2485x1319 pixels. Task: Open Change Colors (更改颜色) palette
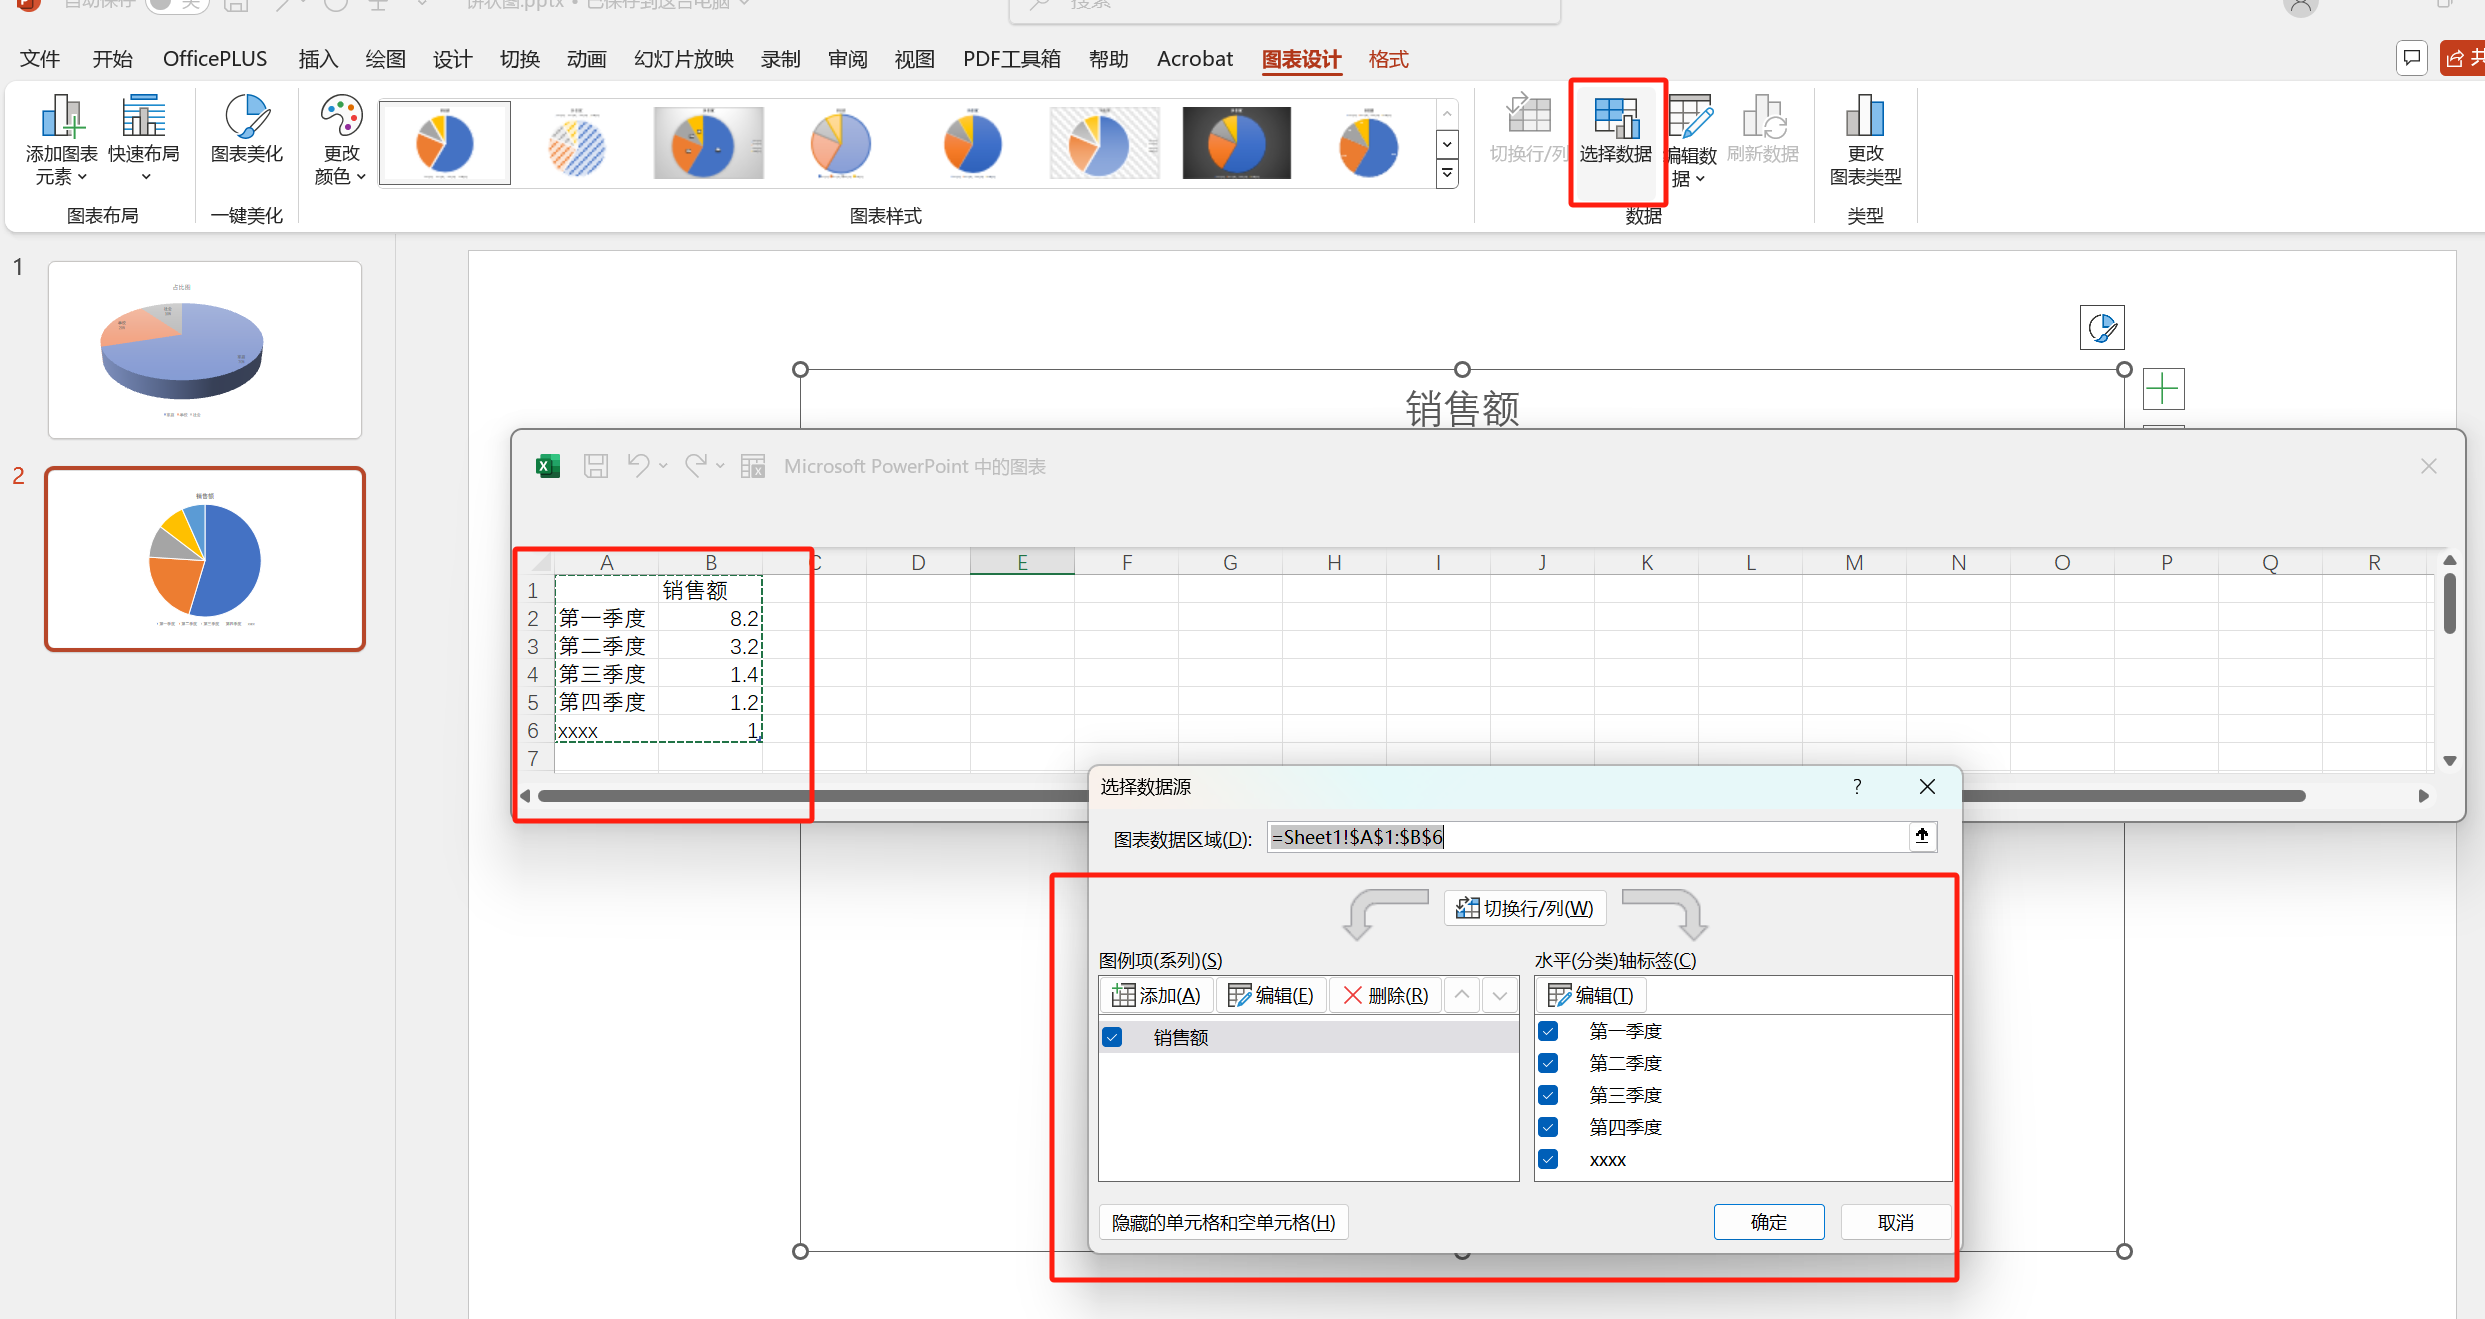coord(340,140)
